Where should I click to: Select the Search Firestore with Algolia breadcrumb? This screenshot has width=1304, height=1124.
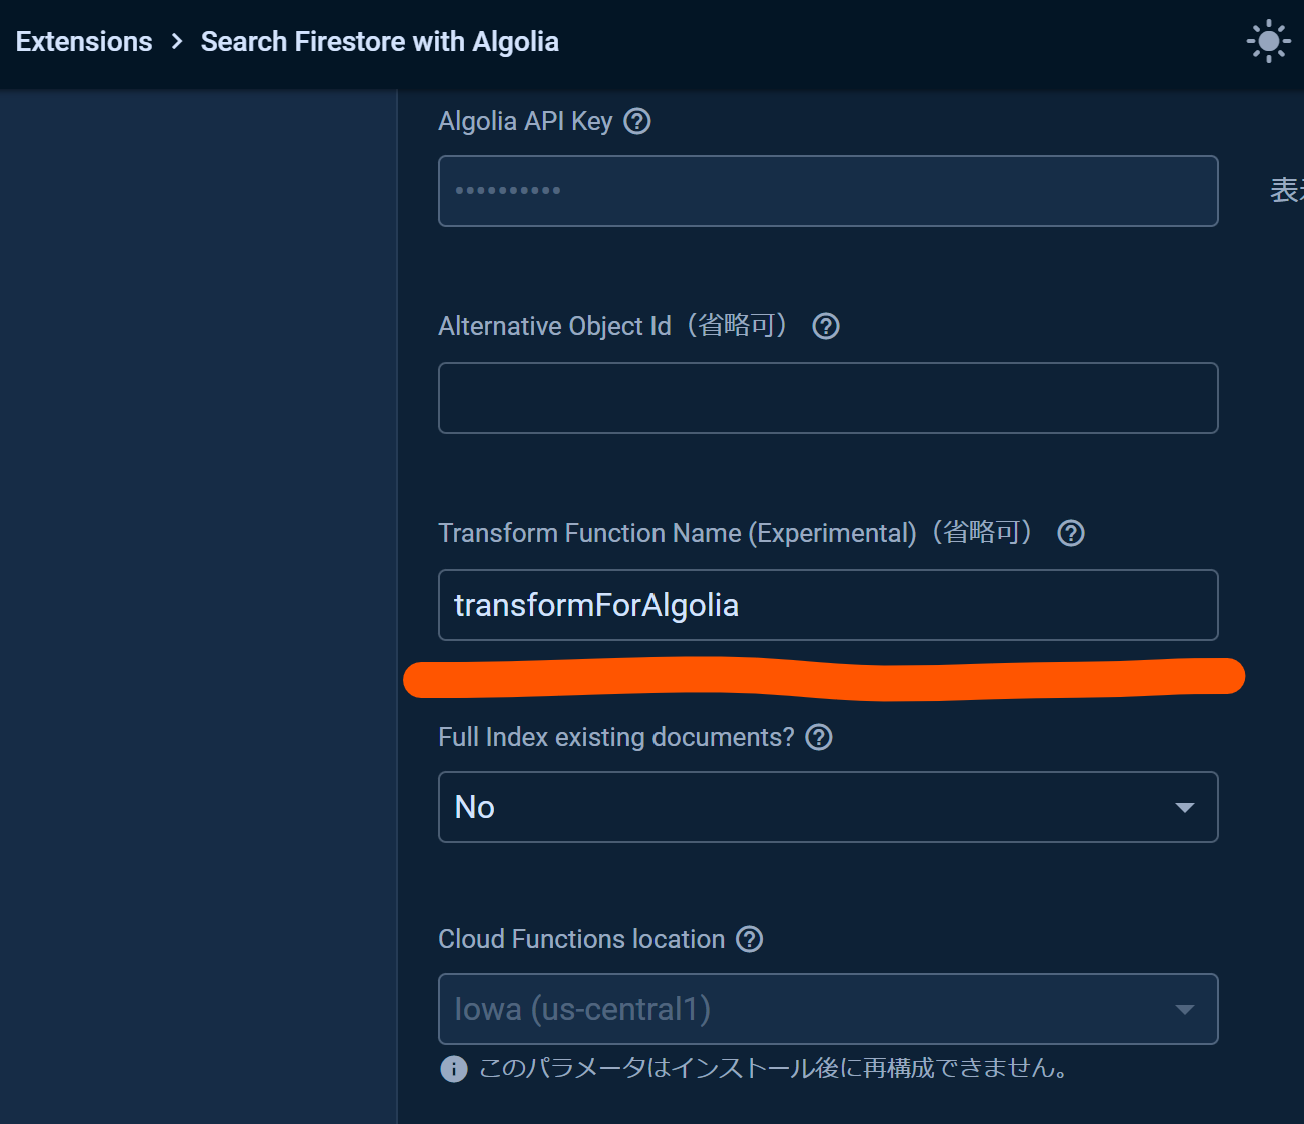pos(379,41)
